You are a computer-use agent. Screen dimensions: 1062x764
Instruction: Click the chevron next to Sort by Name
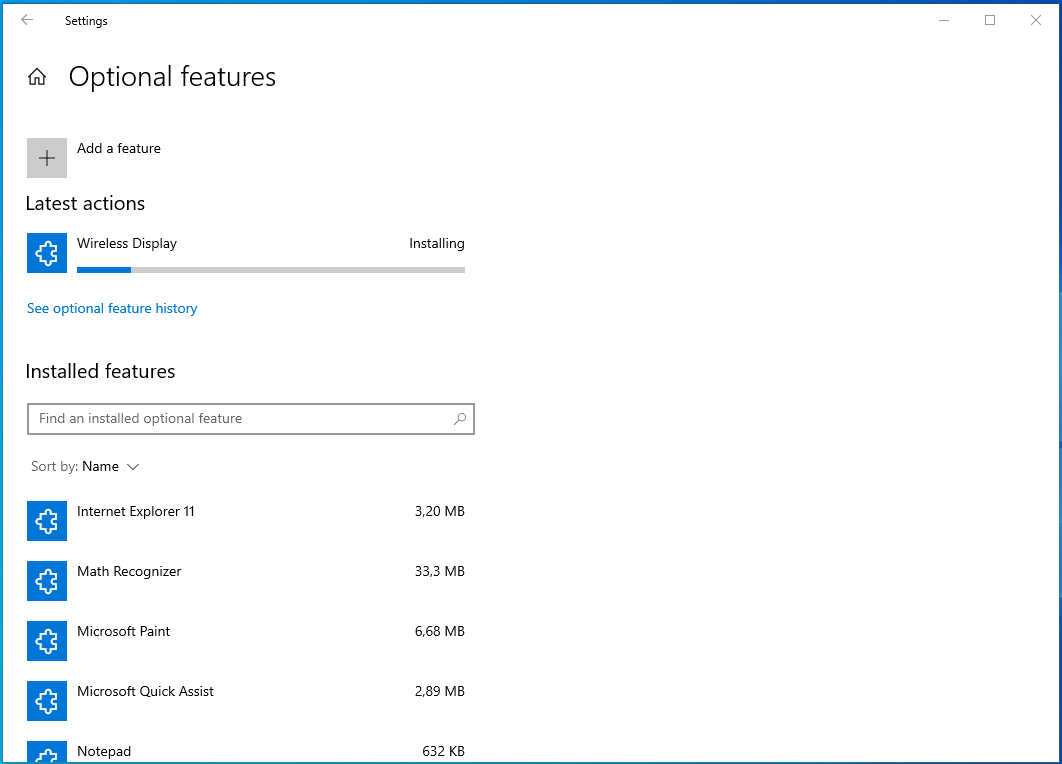click(x=133, y=467)
